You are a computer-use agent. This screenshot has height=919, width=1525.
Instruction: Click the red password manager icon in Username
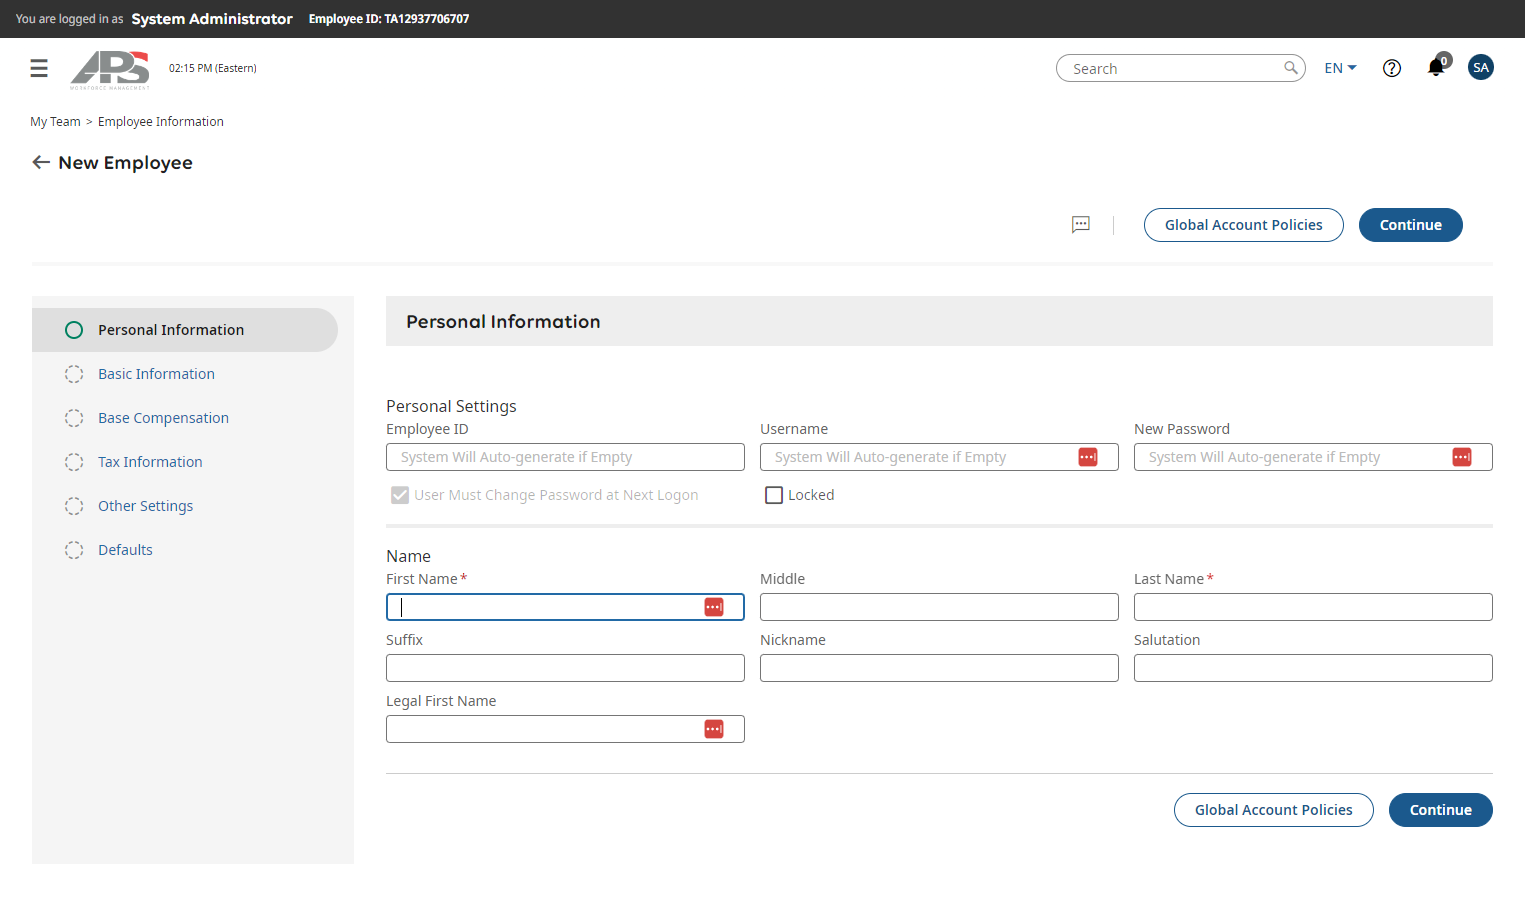[x=1088, y=457]
